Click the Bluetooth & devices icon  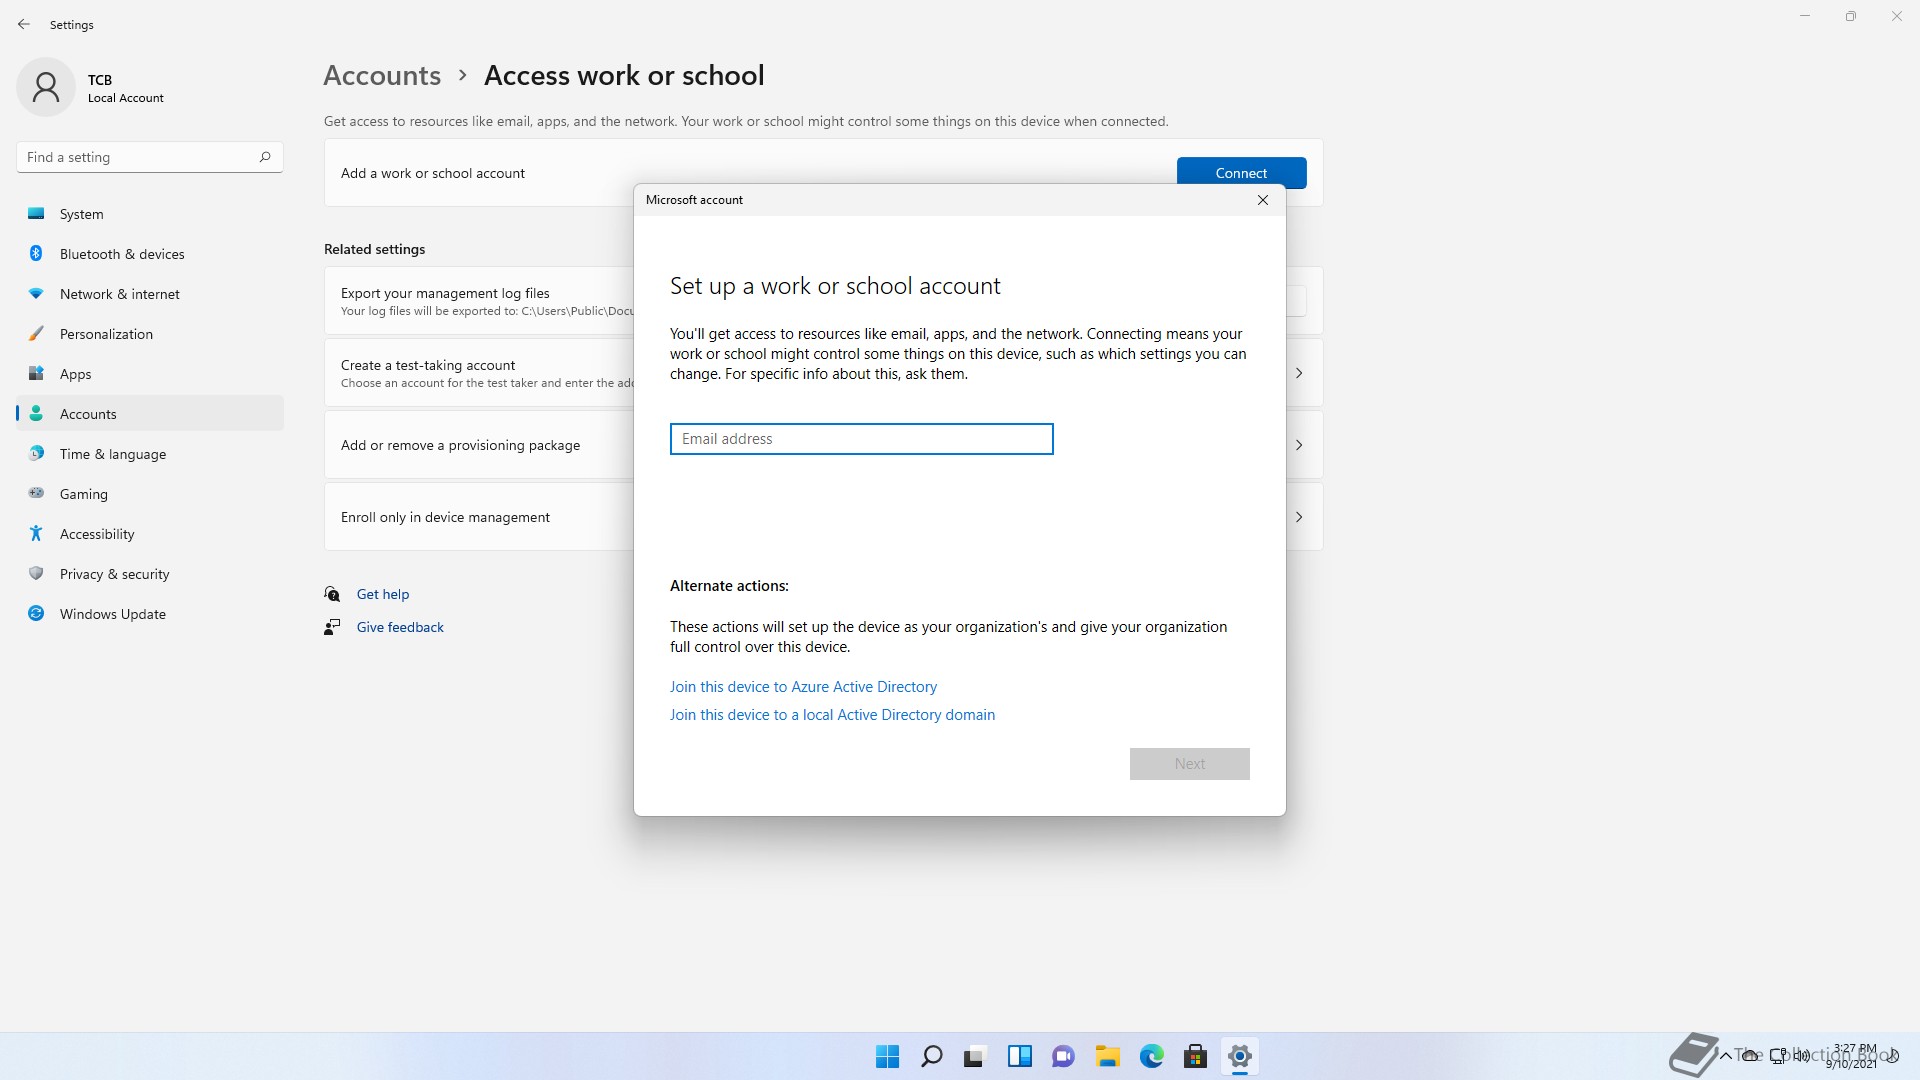click(x=36, y=254)
